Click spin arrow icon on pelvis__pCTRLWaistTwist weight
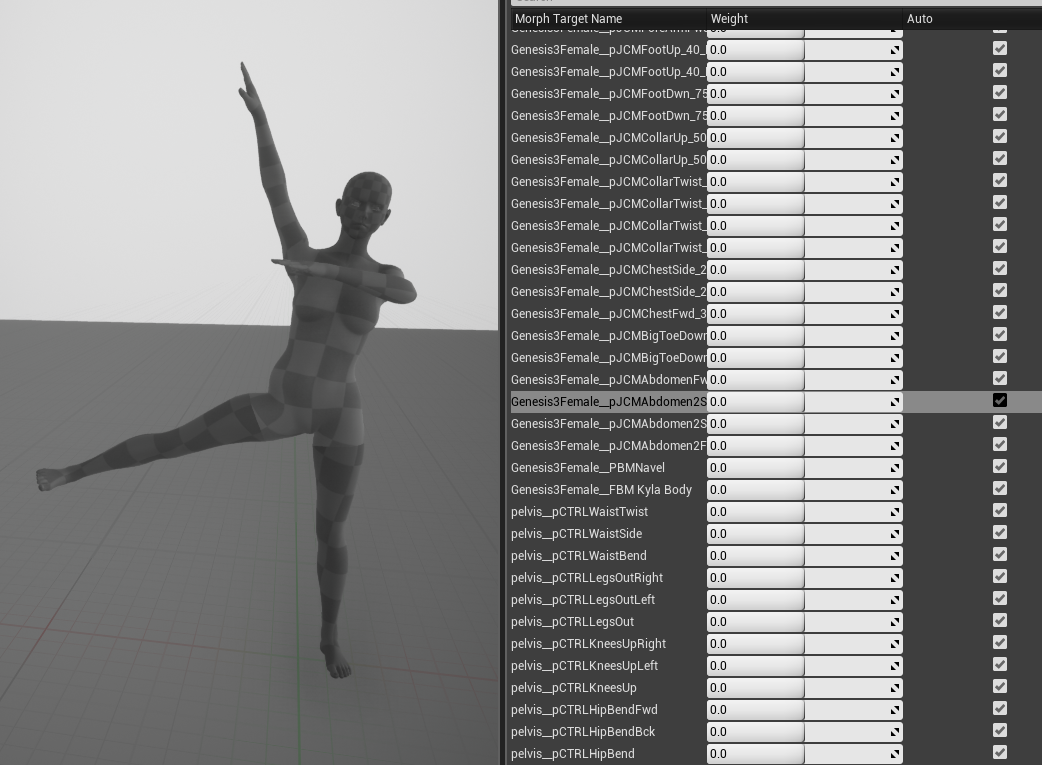Image resolution: width=1042 pixels, height=765 pixels. click(895, 512)
